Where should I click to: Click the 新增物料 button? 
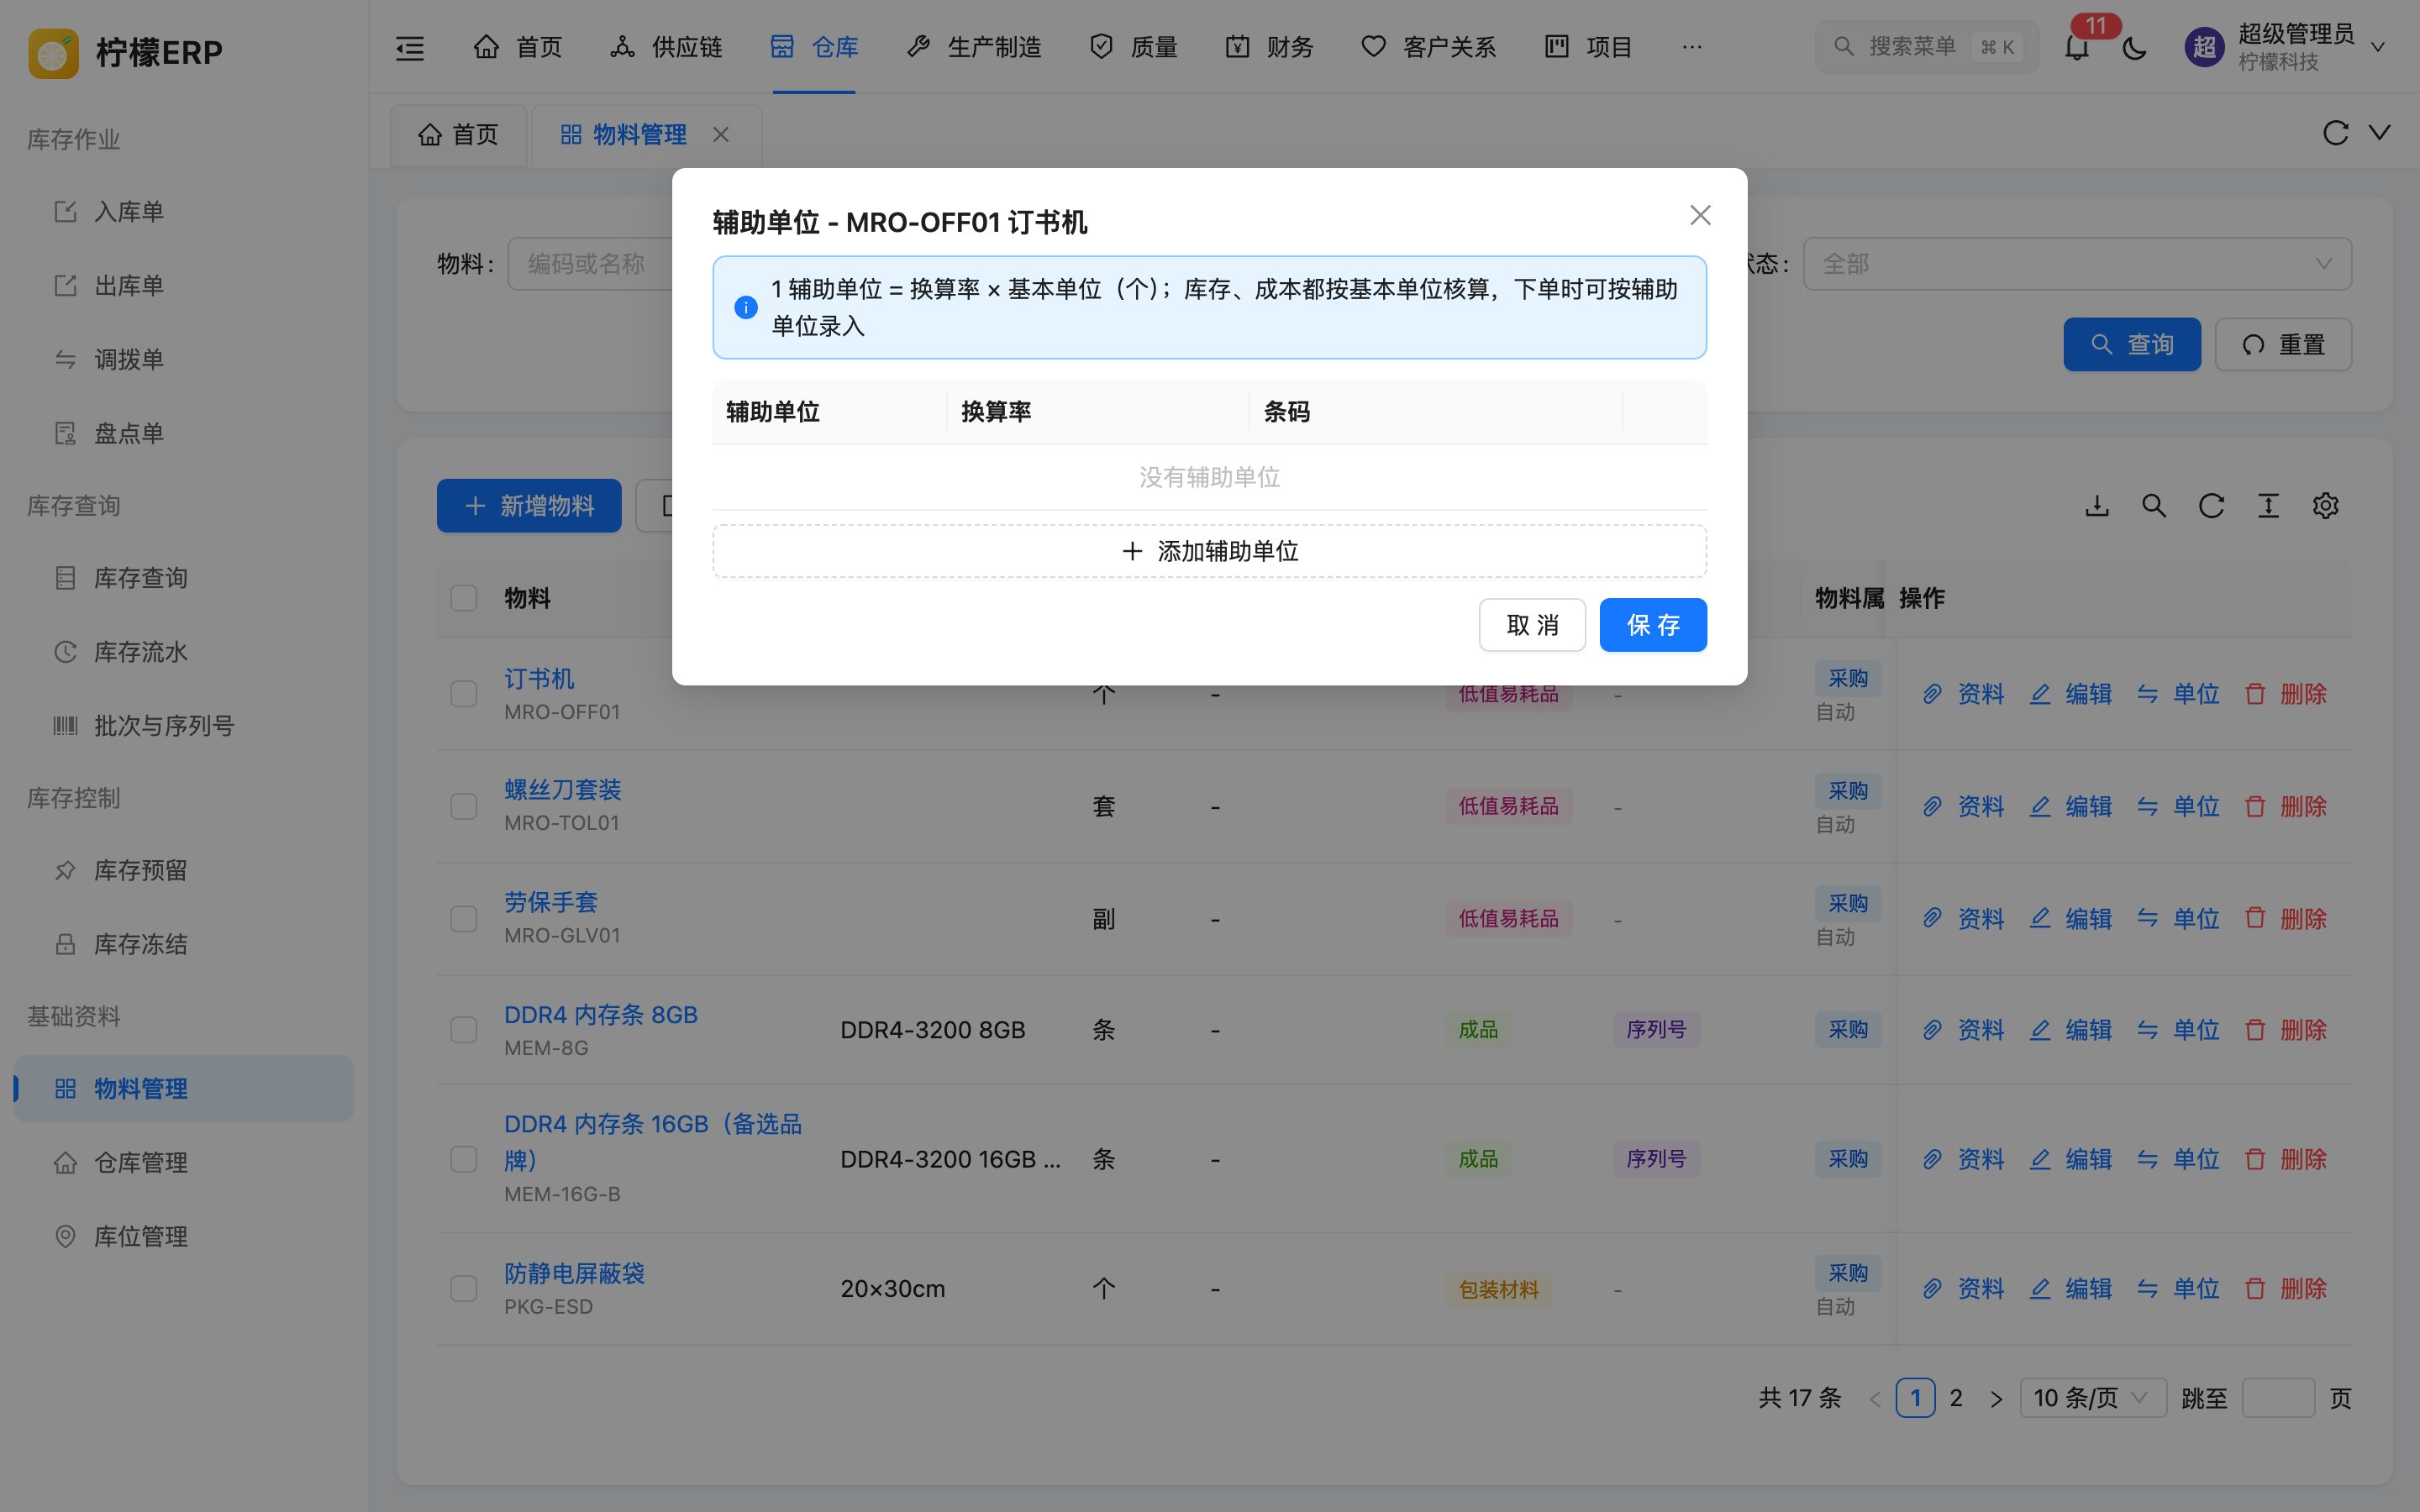pyautogui.click(x=529, y=506)
